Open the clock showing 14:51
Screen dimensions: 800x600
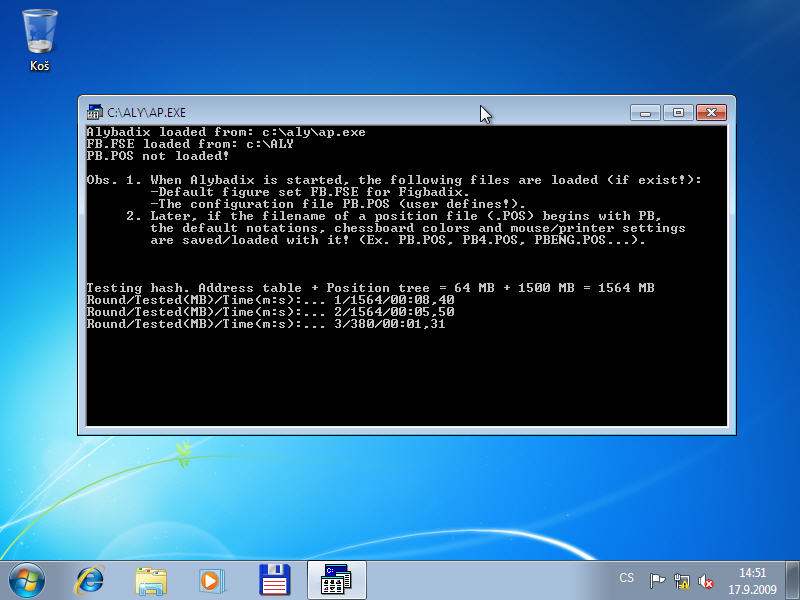coord(753,581)
